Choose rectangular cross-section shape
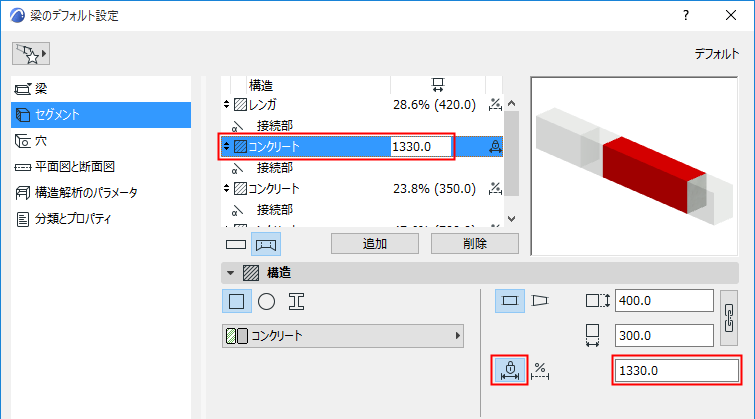This screenshot has height=419, width=755. click(x=236, y=301)
